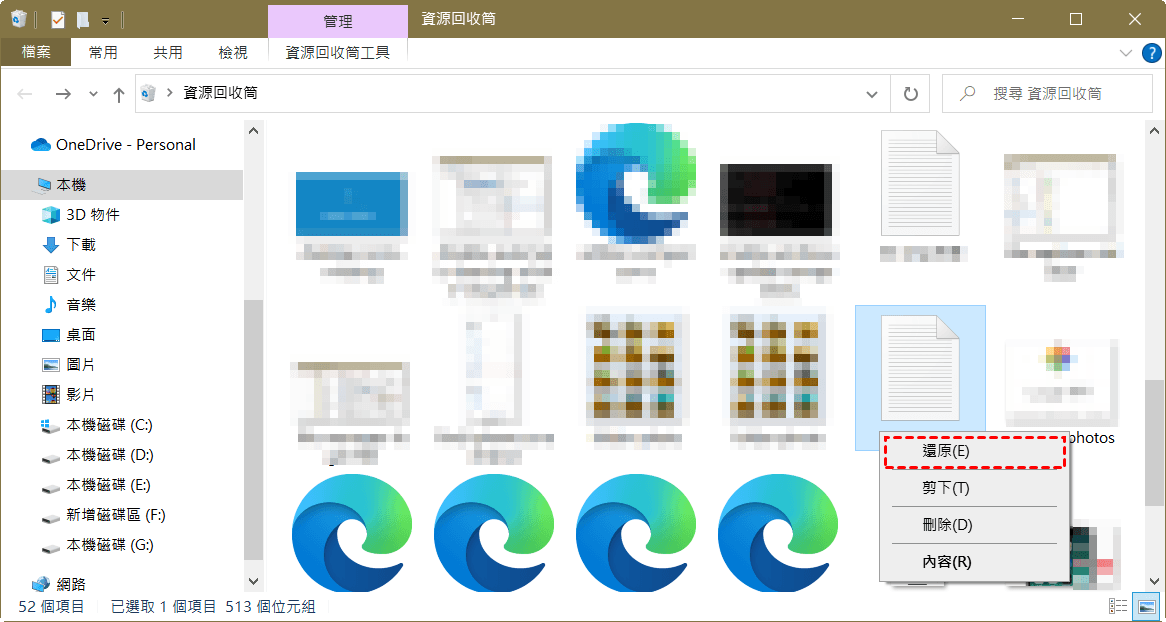
Task: Refresh the Recycle Bin view
Action: pyautogui.click(x=910, y=94)
